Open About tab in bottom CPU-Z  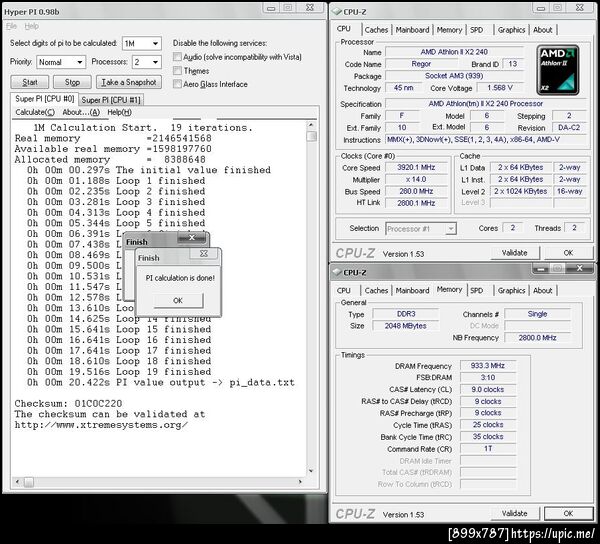coord(543,290)
